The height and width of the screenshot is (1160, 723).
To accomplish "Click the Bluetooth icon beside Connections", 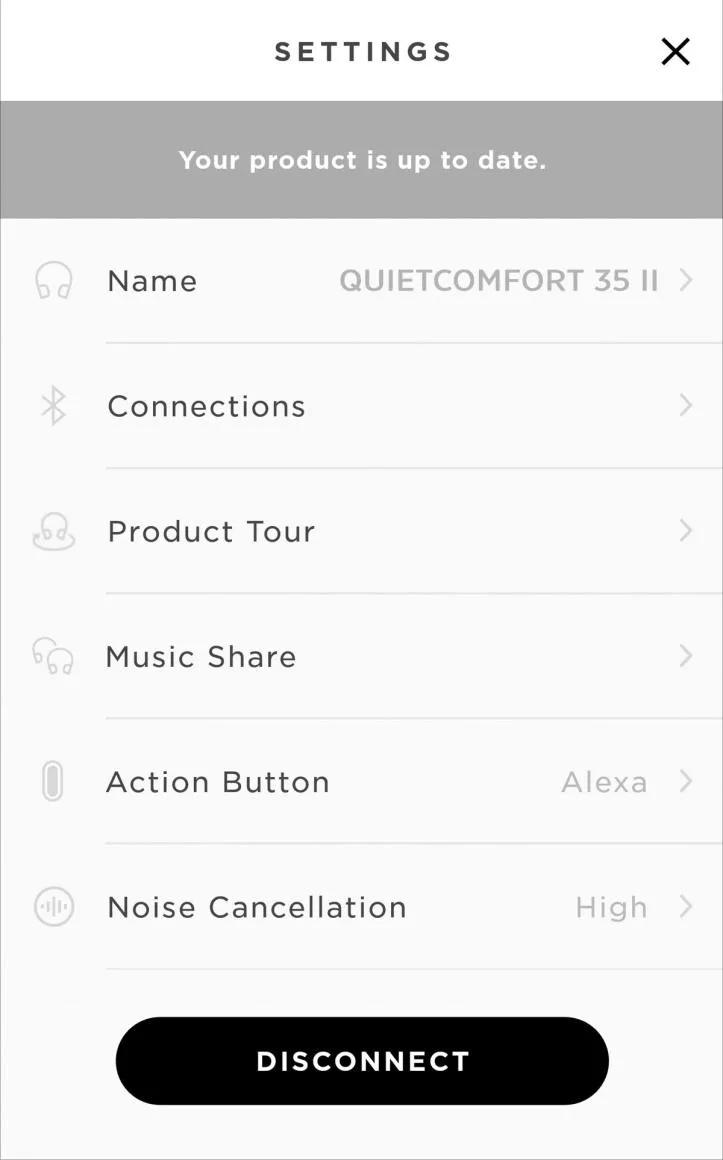I will 53,406.
